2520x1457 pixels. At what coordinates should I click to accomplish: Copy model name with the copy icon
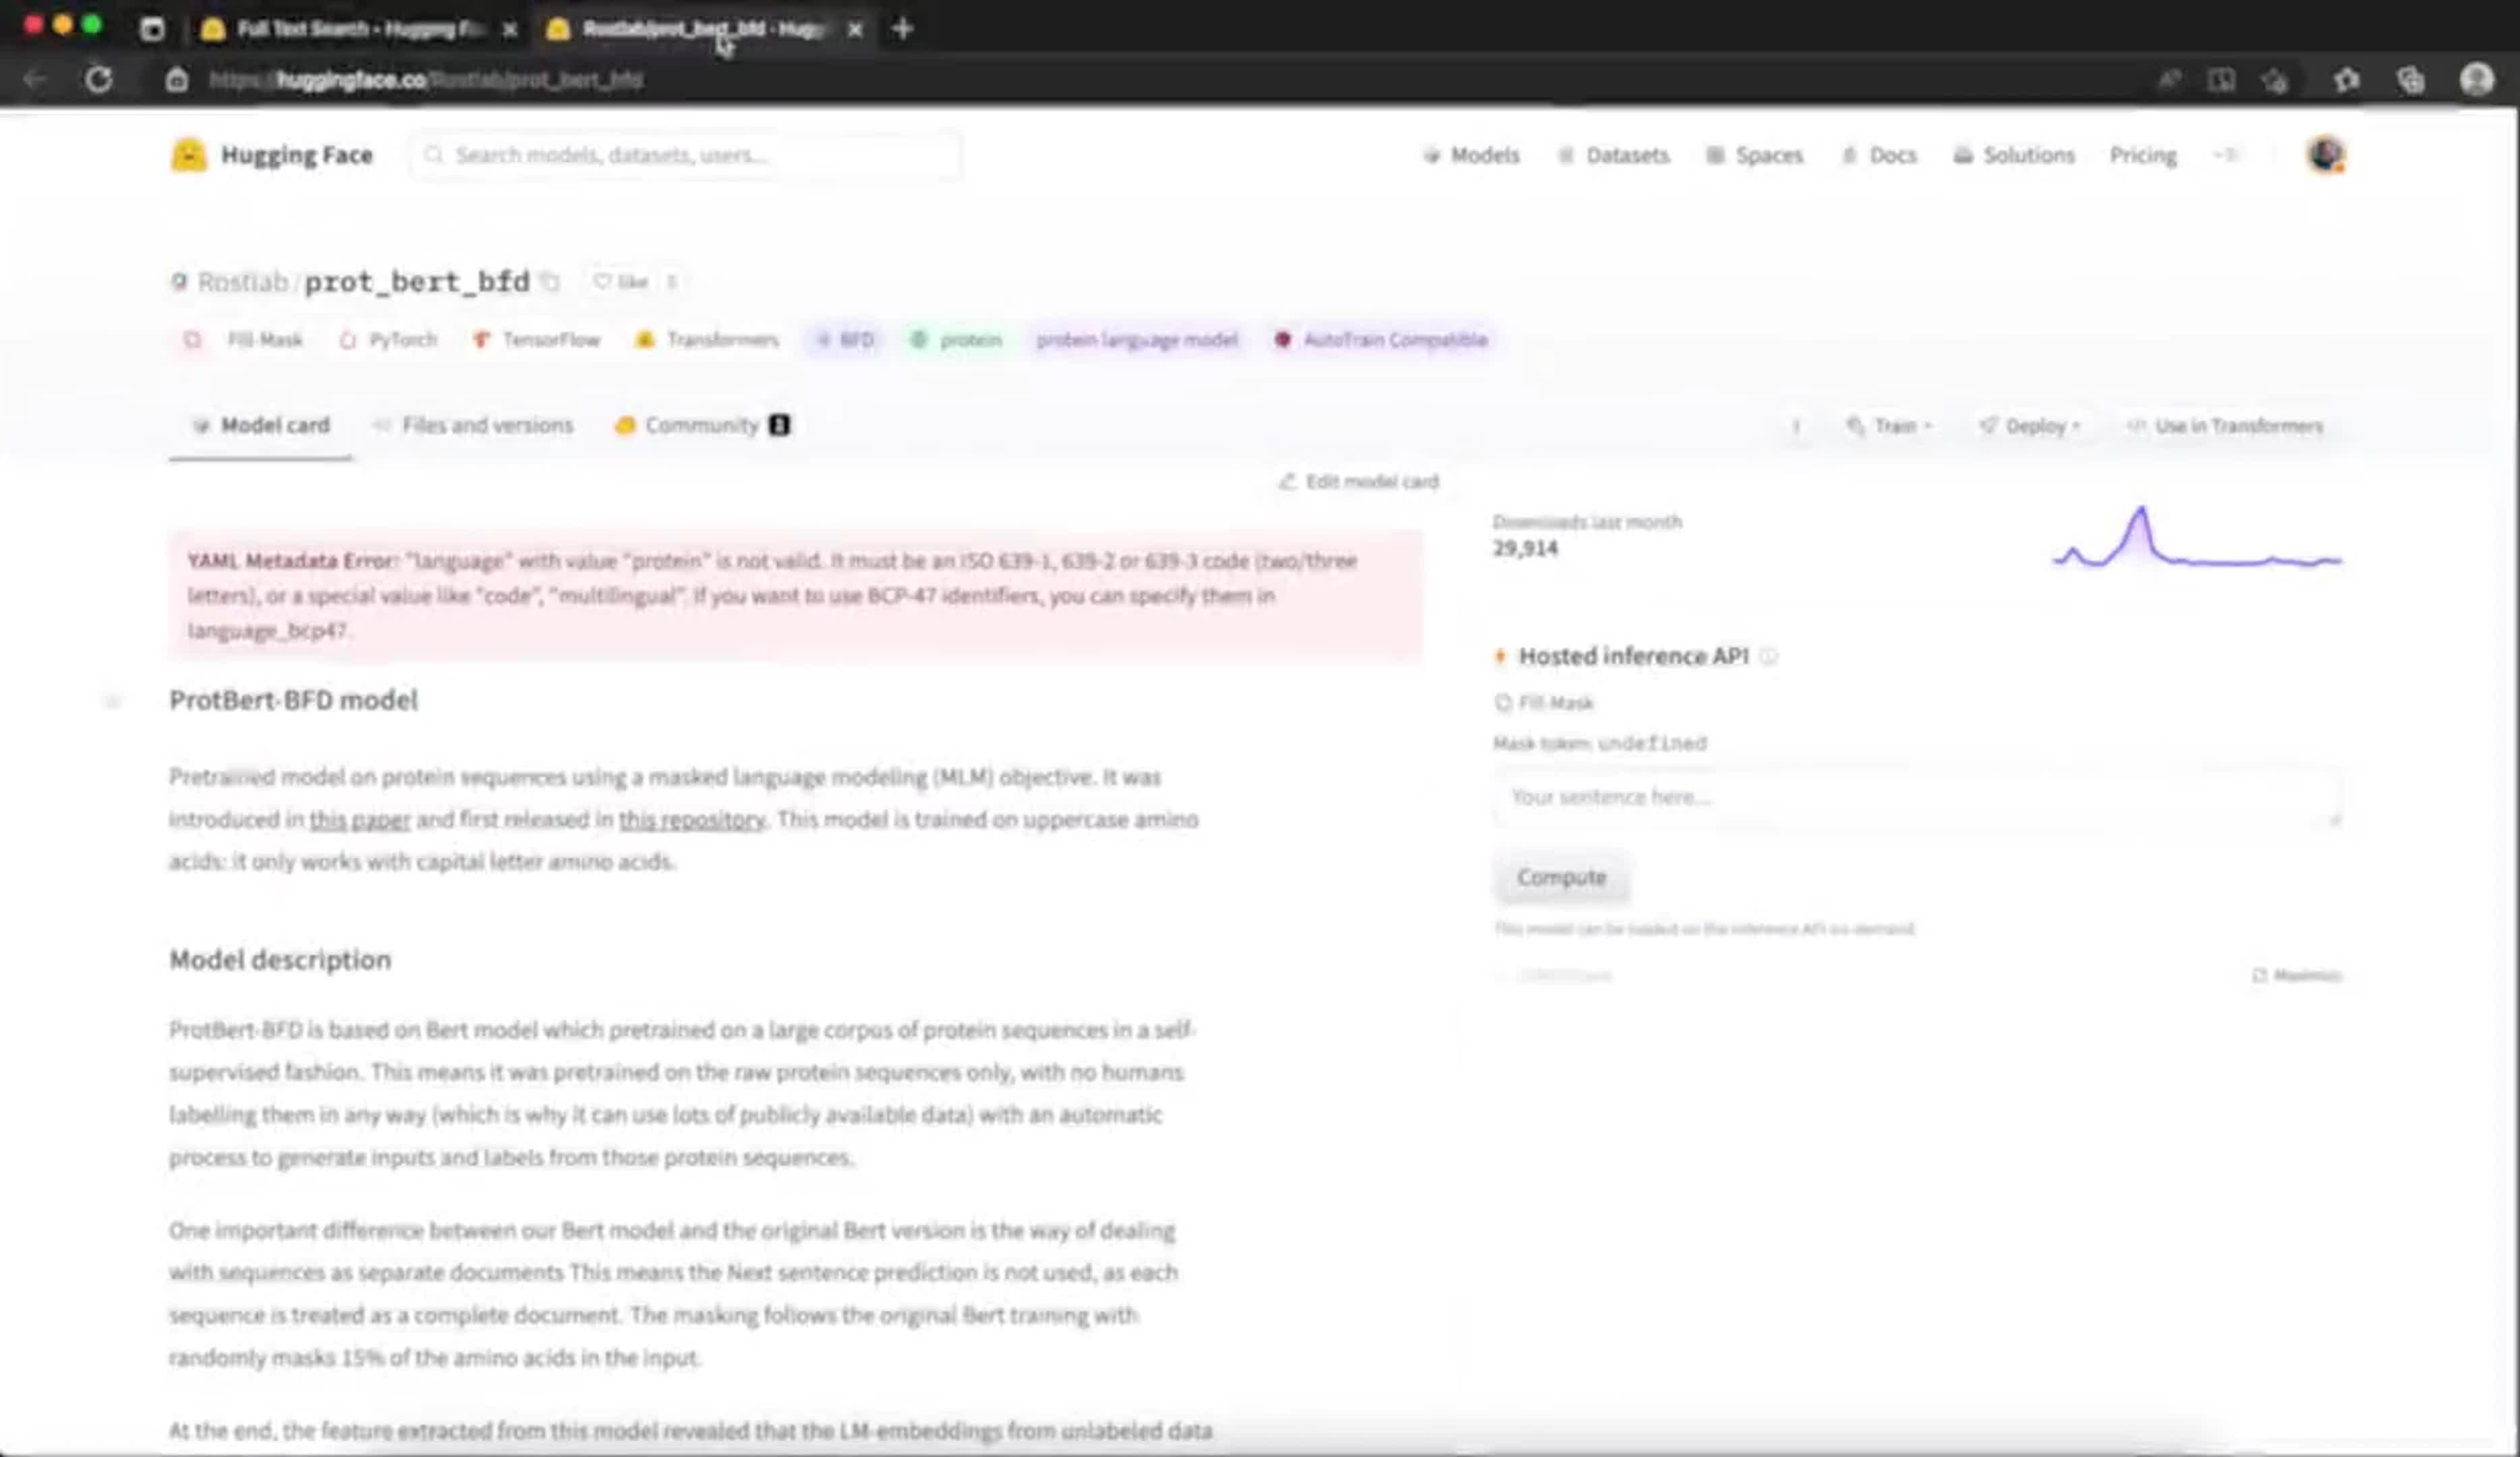(550, 282)
